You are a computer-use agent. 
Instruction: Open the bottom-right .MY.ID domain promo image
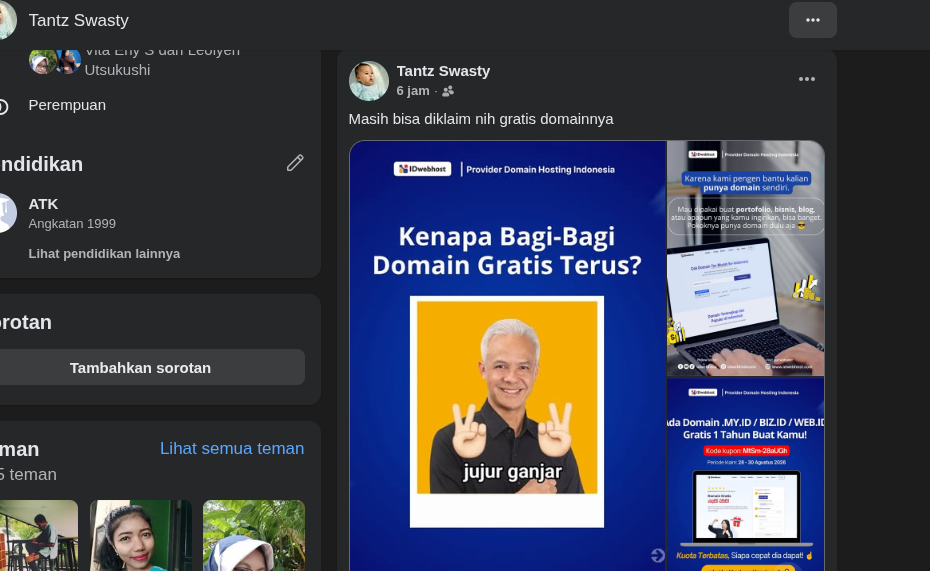click(x=746, y=474)
